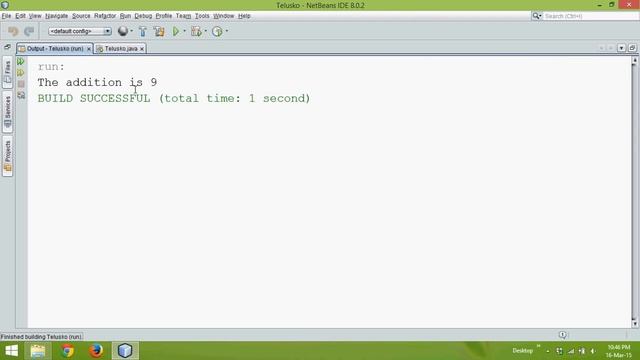
Task: Click 'Finished building Telusko (run)' status text
Action: tap(41, 337)
